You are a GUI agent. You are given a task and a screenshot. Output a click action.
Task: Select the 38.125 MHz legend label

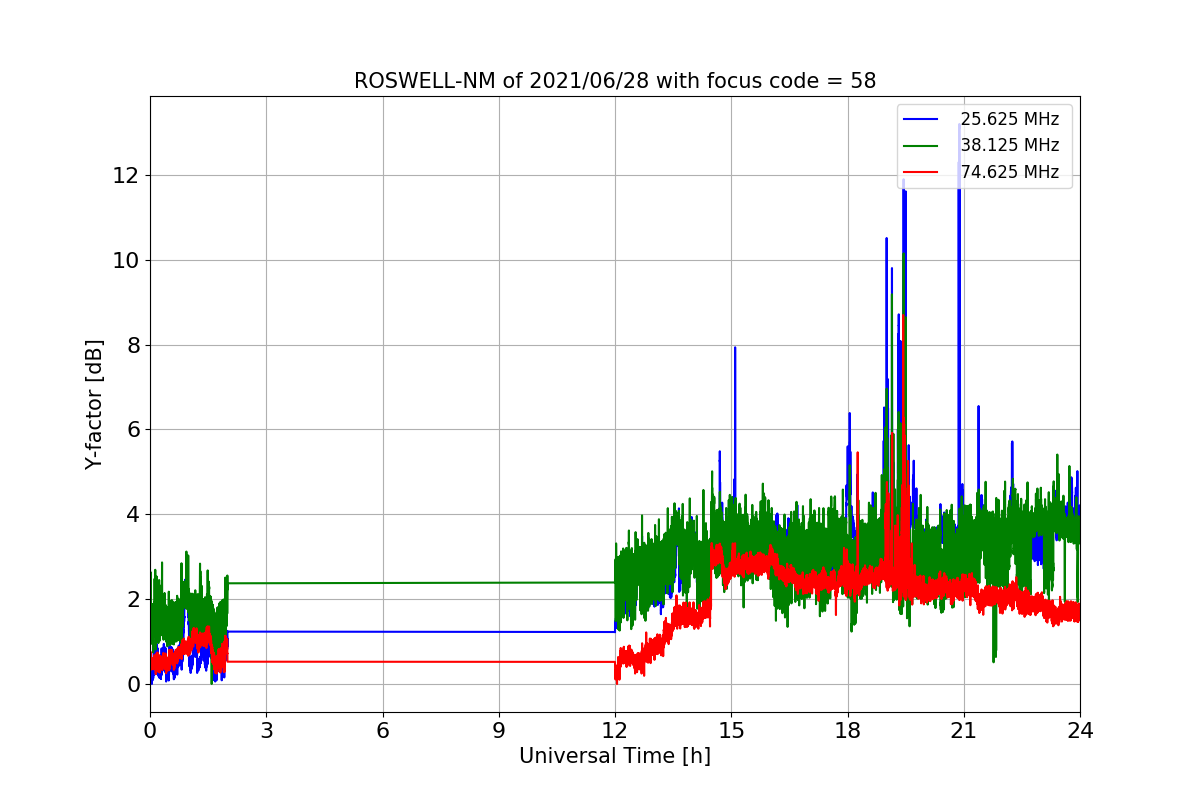[1009, 145]
